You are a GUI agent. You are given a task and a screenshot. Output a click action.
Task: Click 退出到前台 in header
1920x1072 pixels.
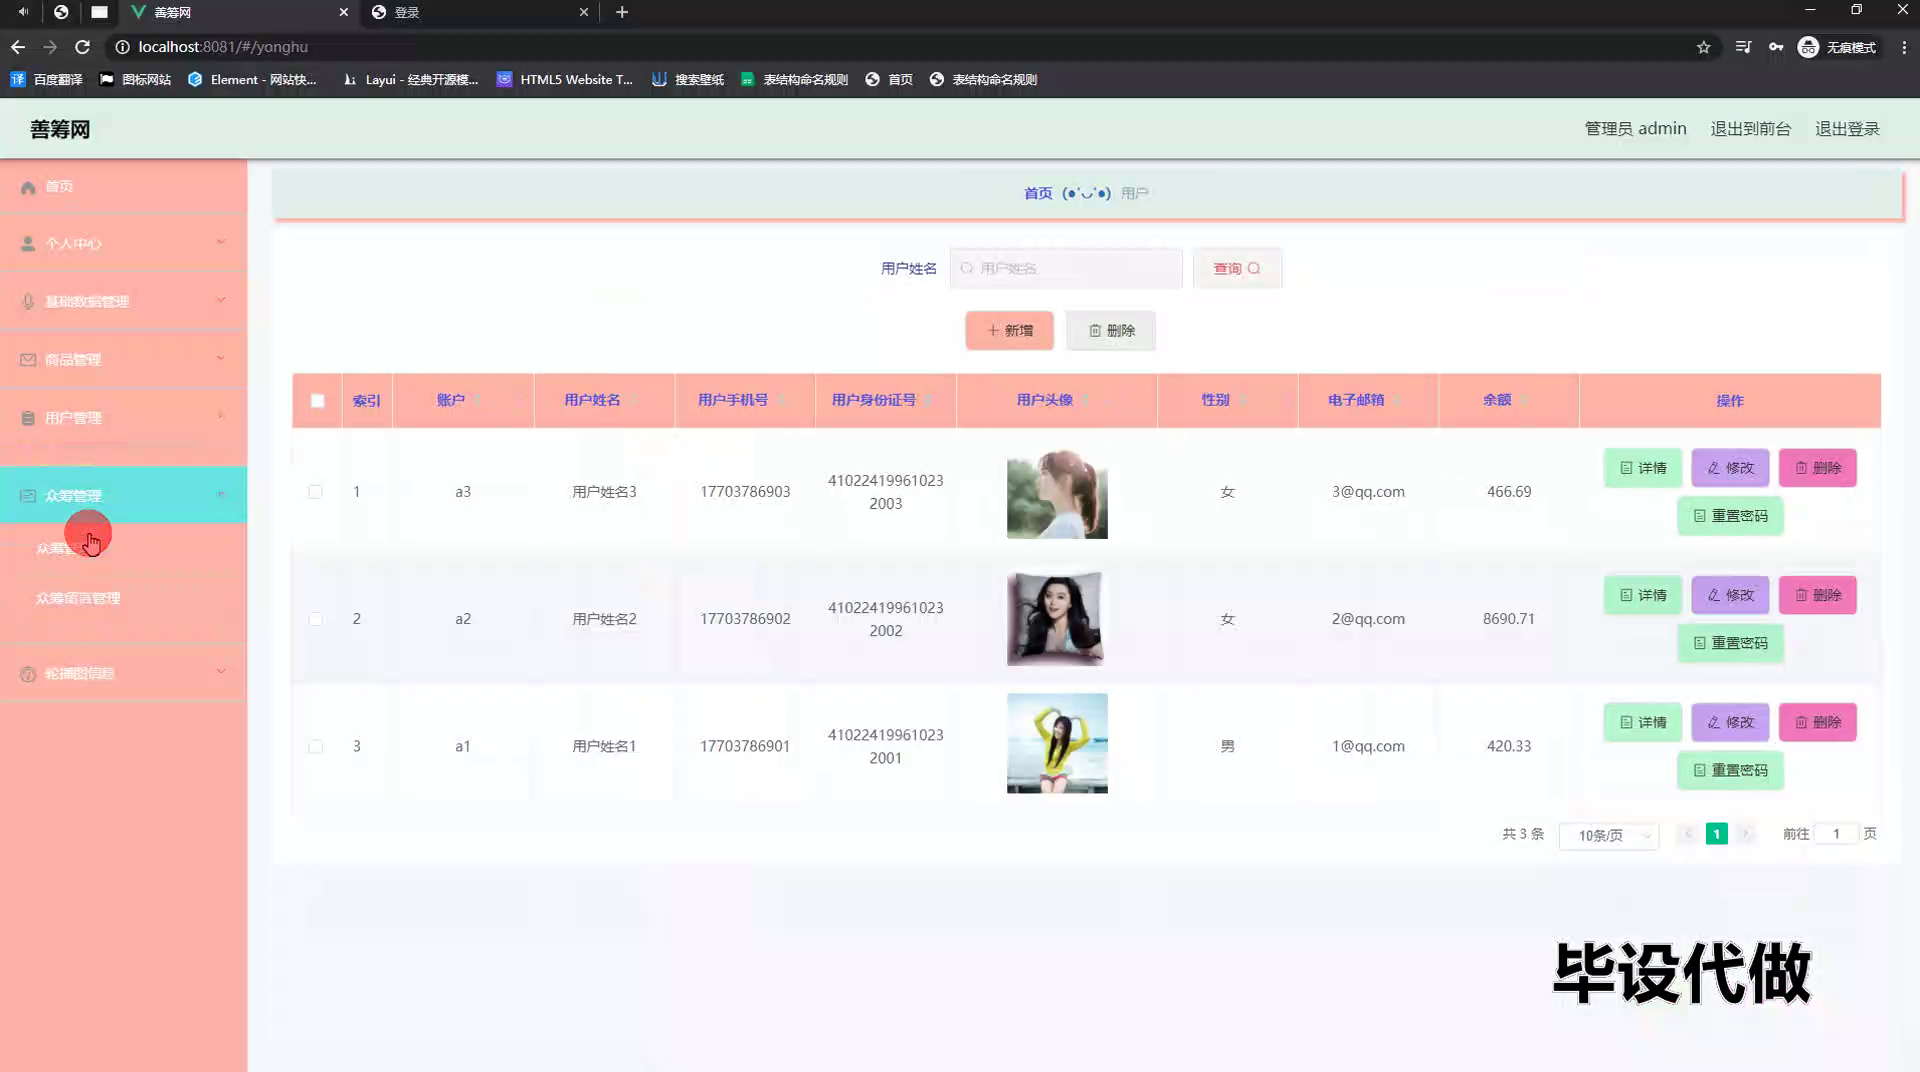point(1750,129)
